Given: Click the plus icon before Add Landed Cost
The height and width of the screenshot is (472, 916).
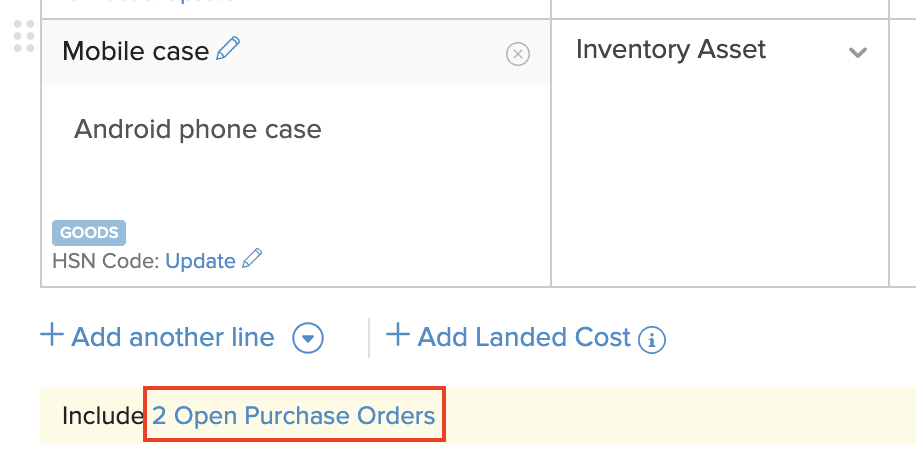Looking at the screenshot, I should 398,335.
